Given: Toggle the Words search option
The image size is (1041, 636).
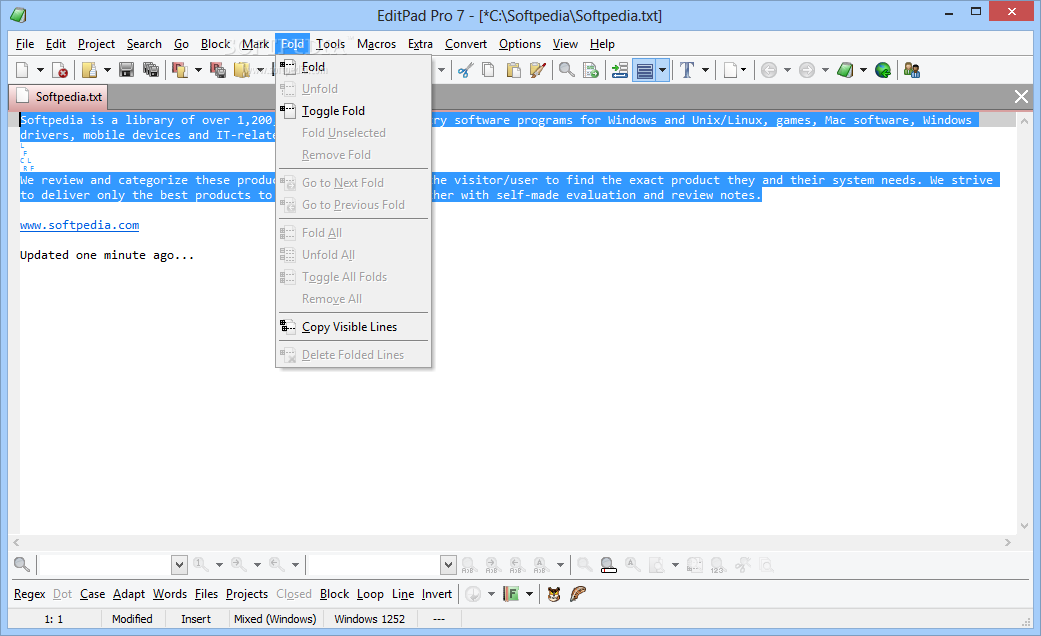Looking at the screenshot, I should [170, 594].
